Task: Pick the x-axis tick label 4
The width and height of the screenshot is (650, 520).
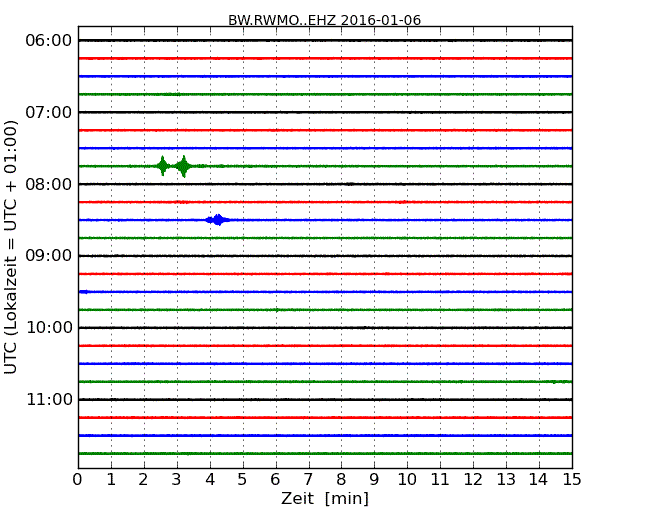Action: pyautogui.click(x=210, y=479)
